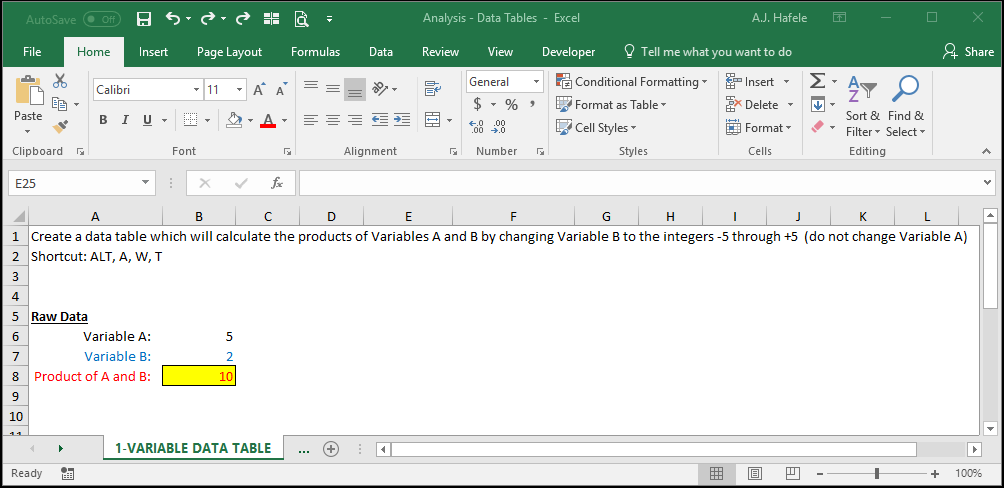Open the File menu
Image resolution: width=1004 pixels, height=488 pixels.
click(32, 52)
